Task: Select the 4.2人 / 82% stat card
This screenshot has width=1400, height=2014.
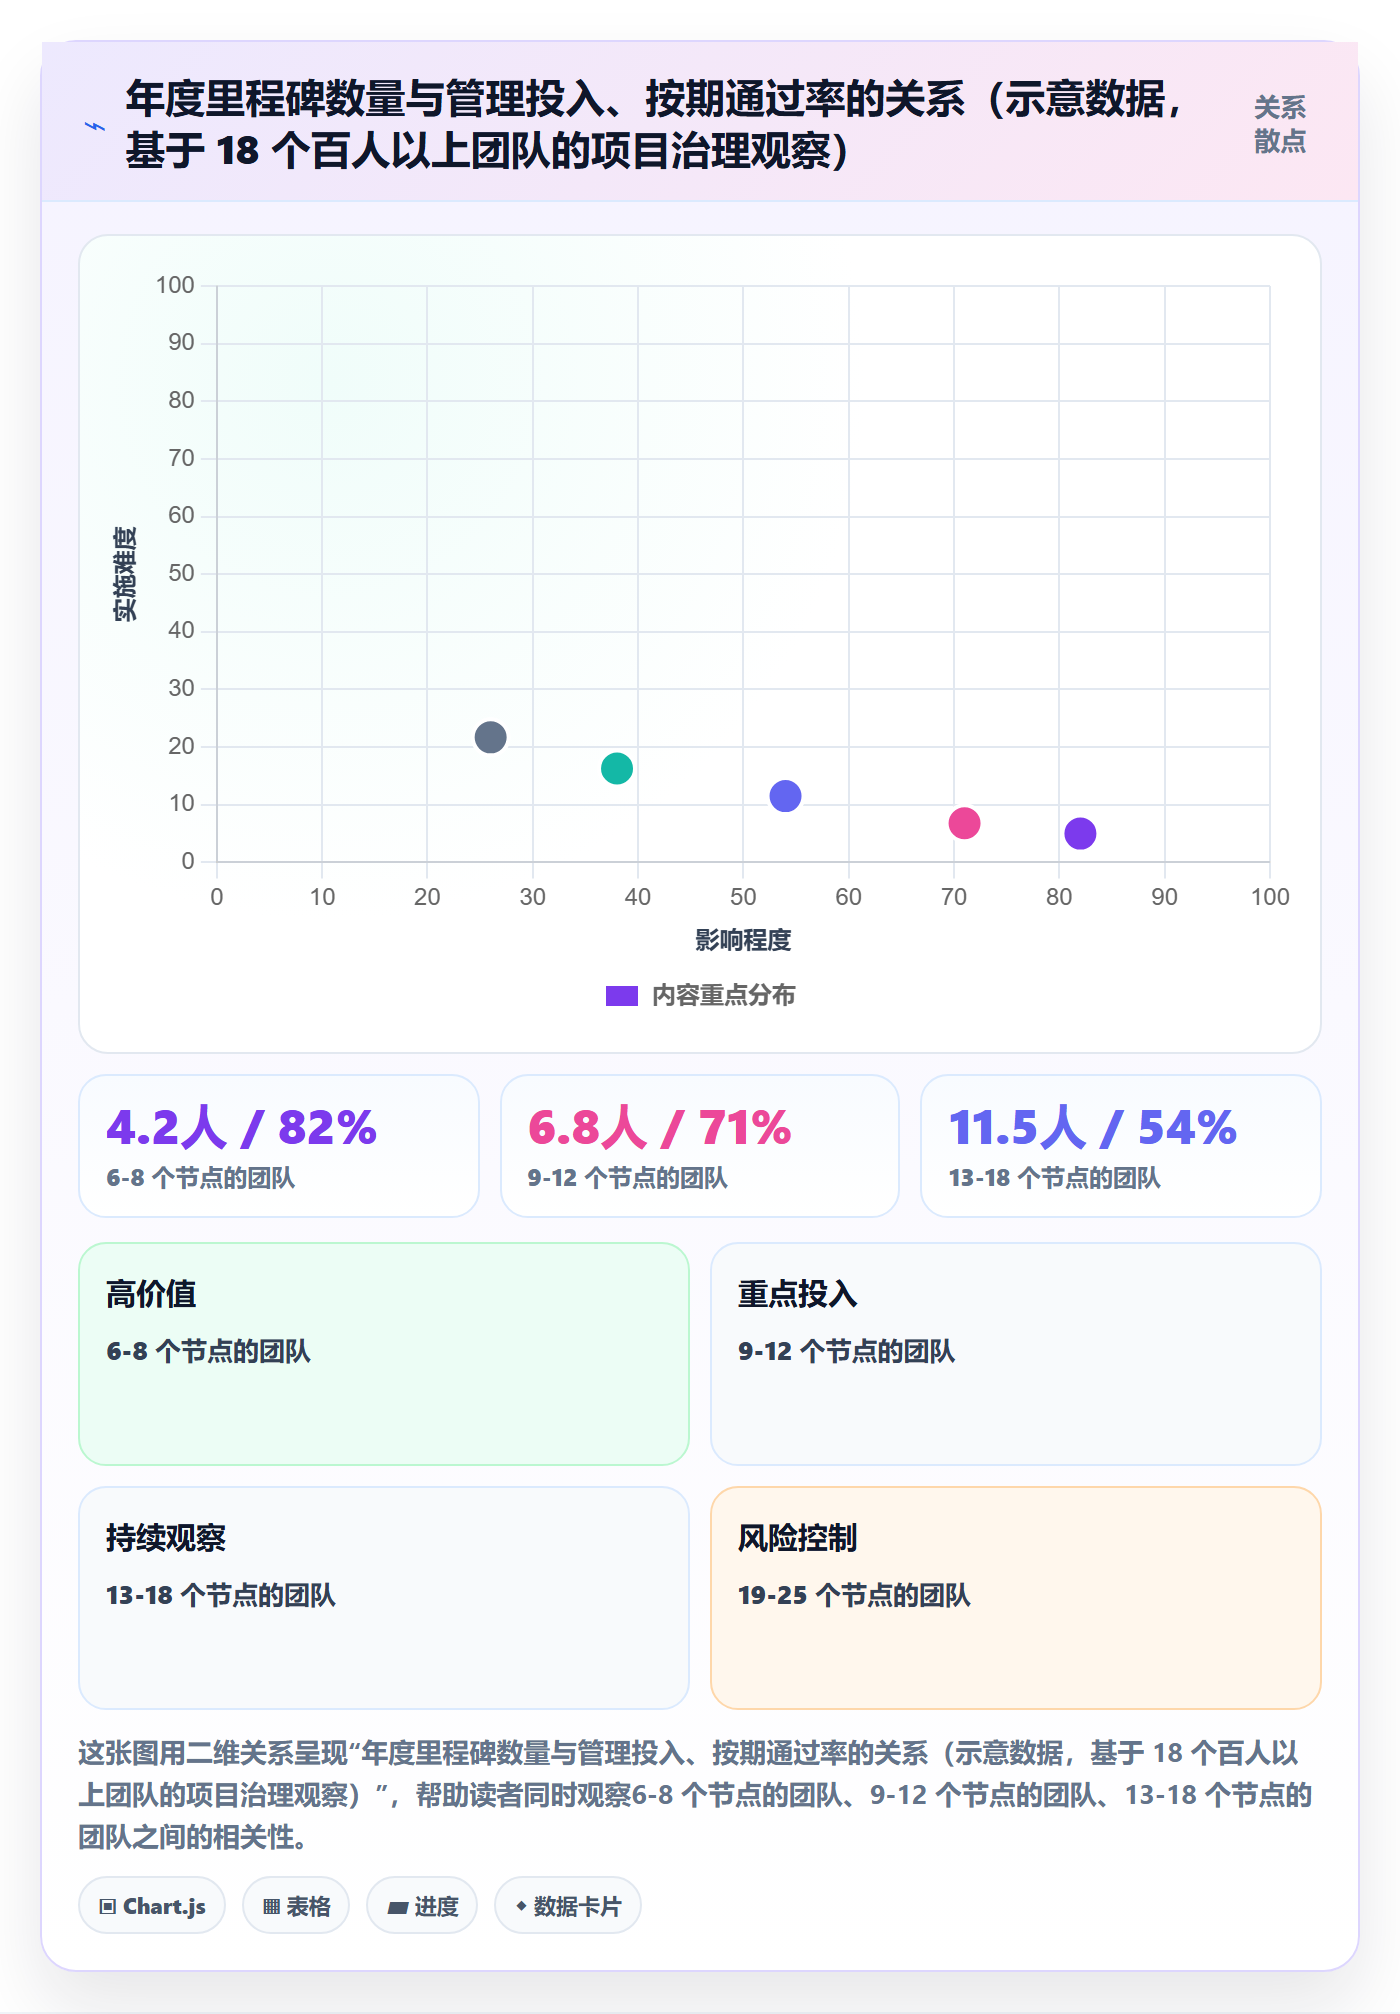Action: (279, 1146)
